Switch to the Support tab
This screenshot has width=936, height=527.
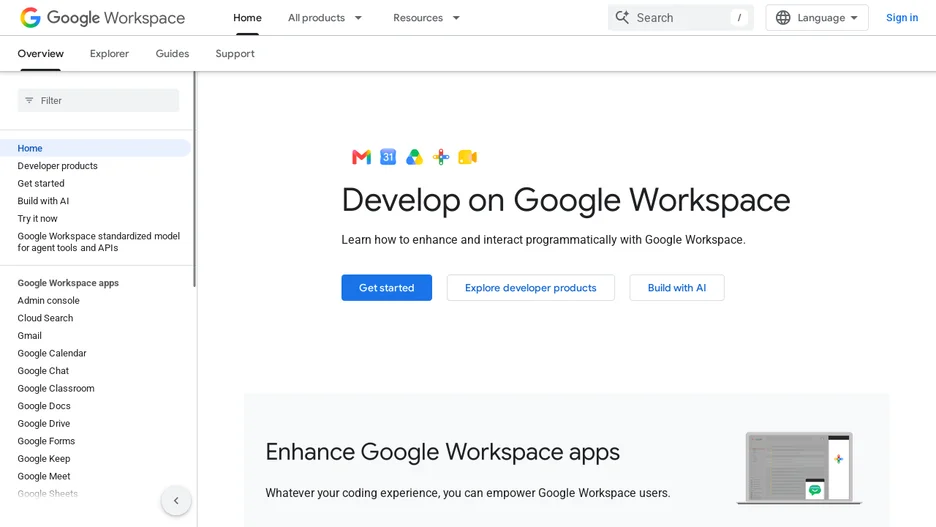tap(235, 54)
